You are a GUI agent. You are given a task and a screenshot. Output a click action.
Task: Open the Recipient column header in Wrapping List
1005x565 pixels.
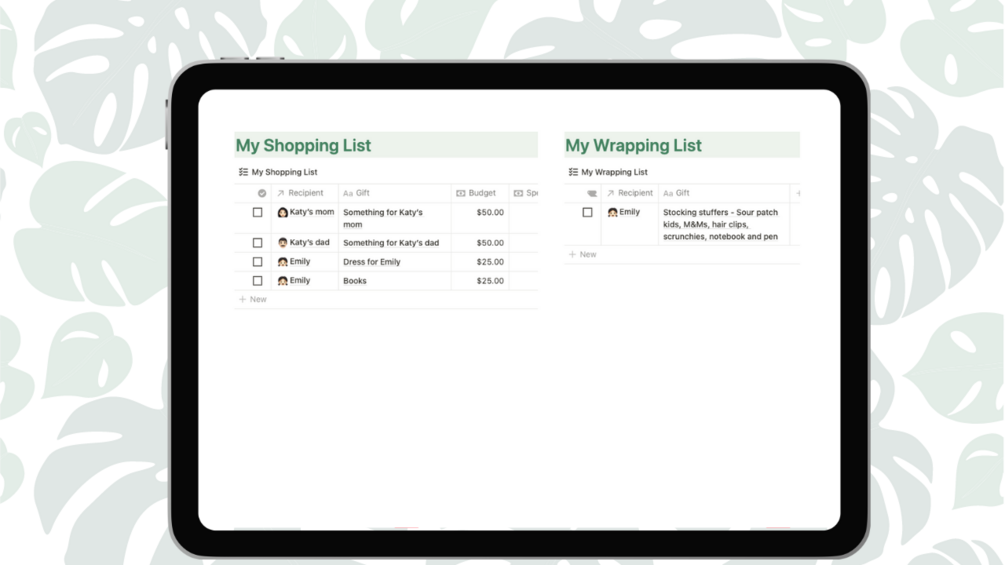tap(630, 193)
